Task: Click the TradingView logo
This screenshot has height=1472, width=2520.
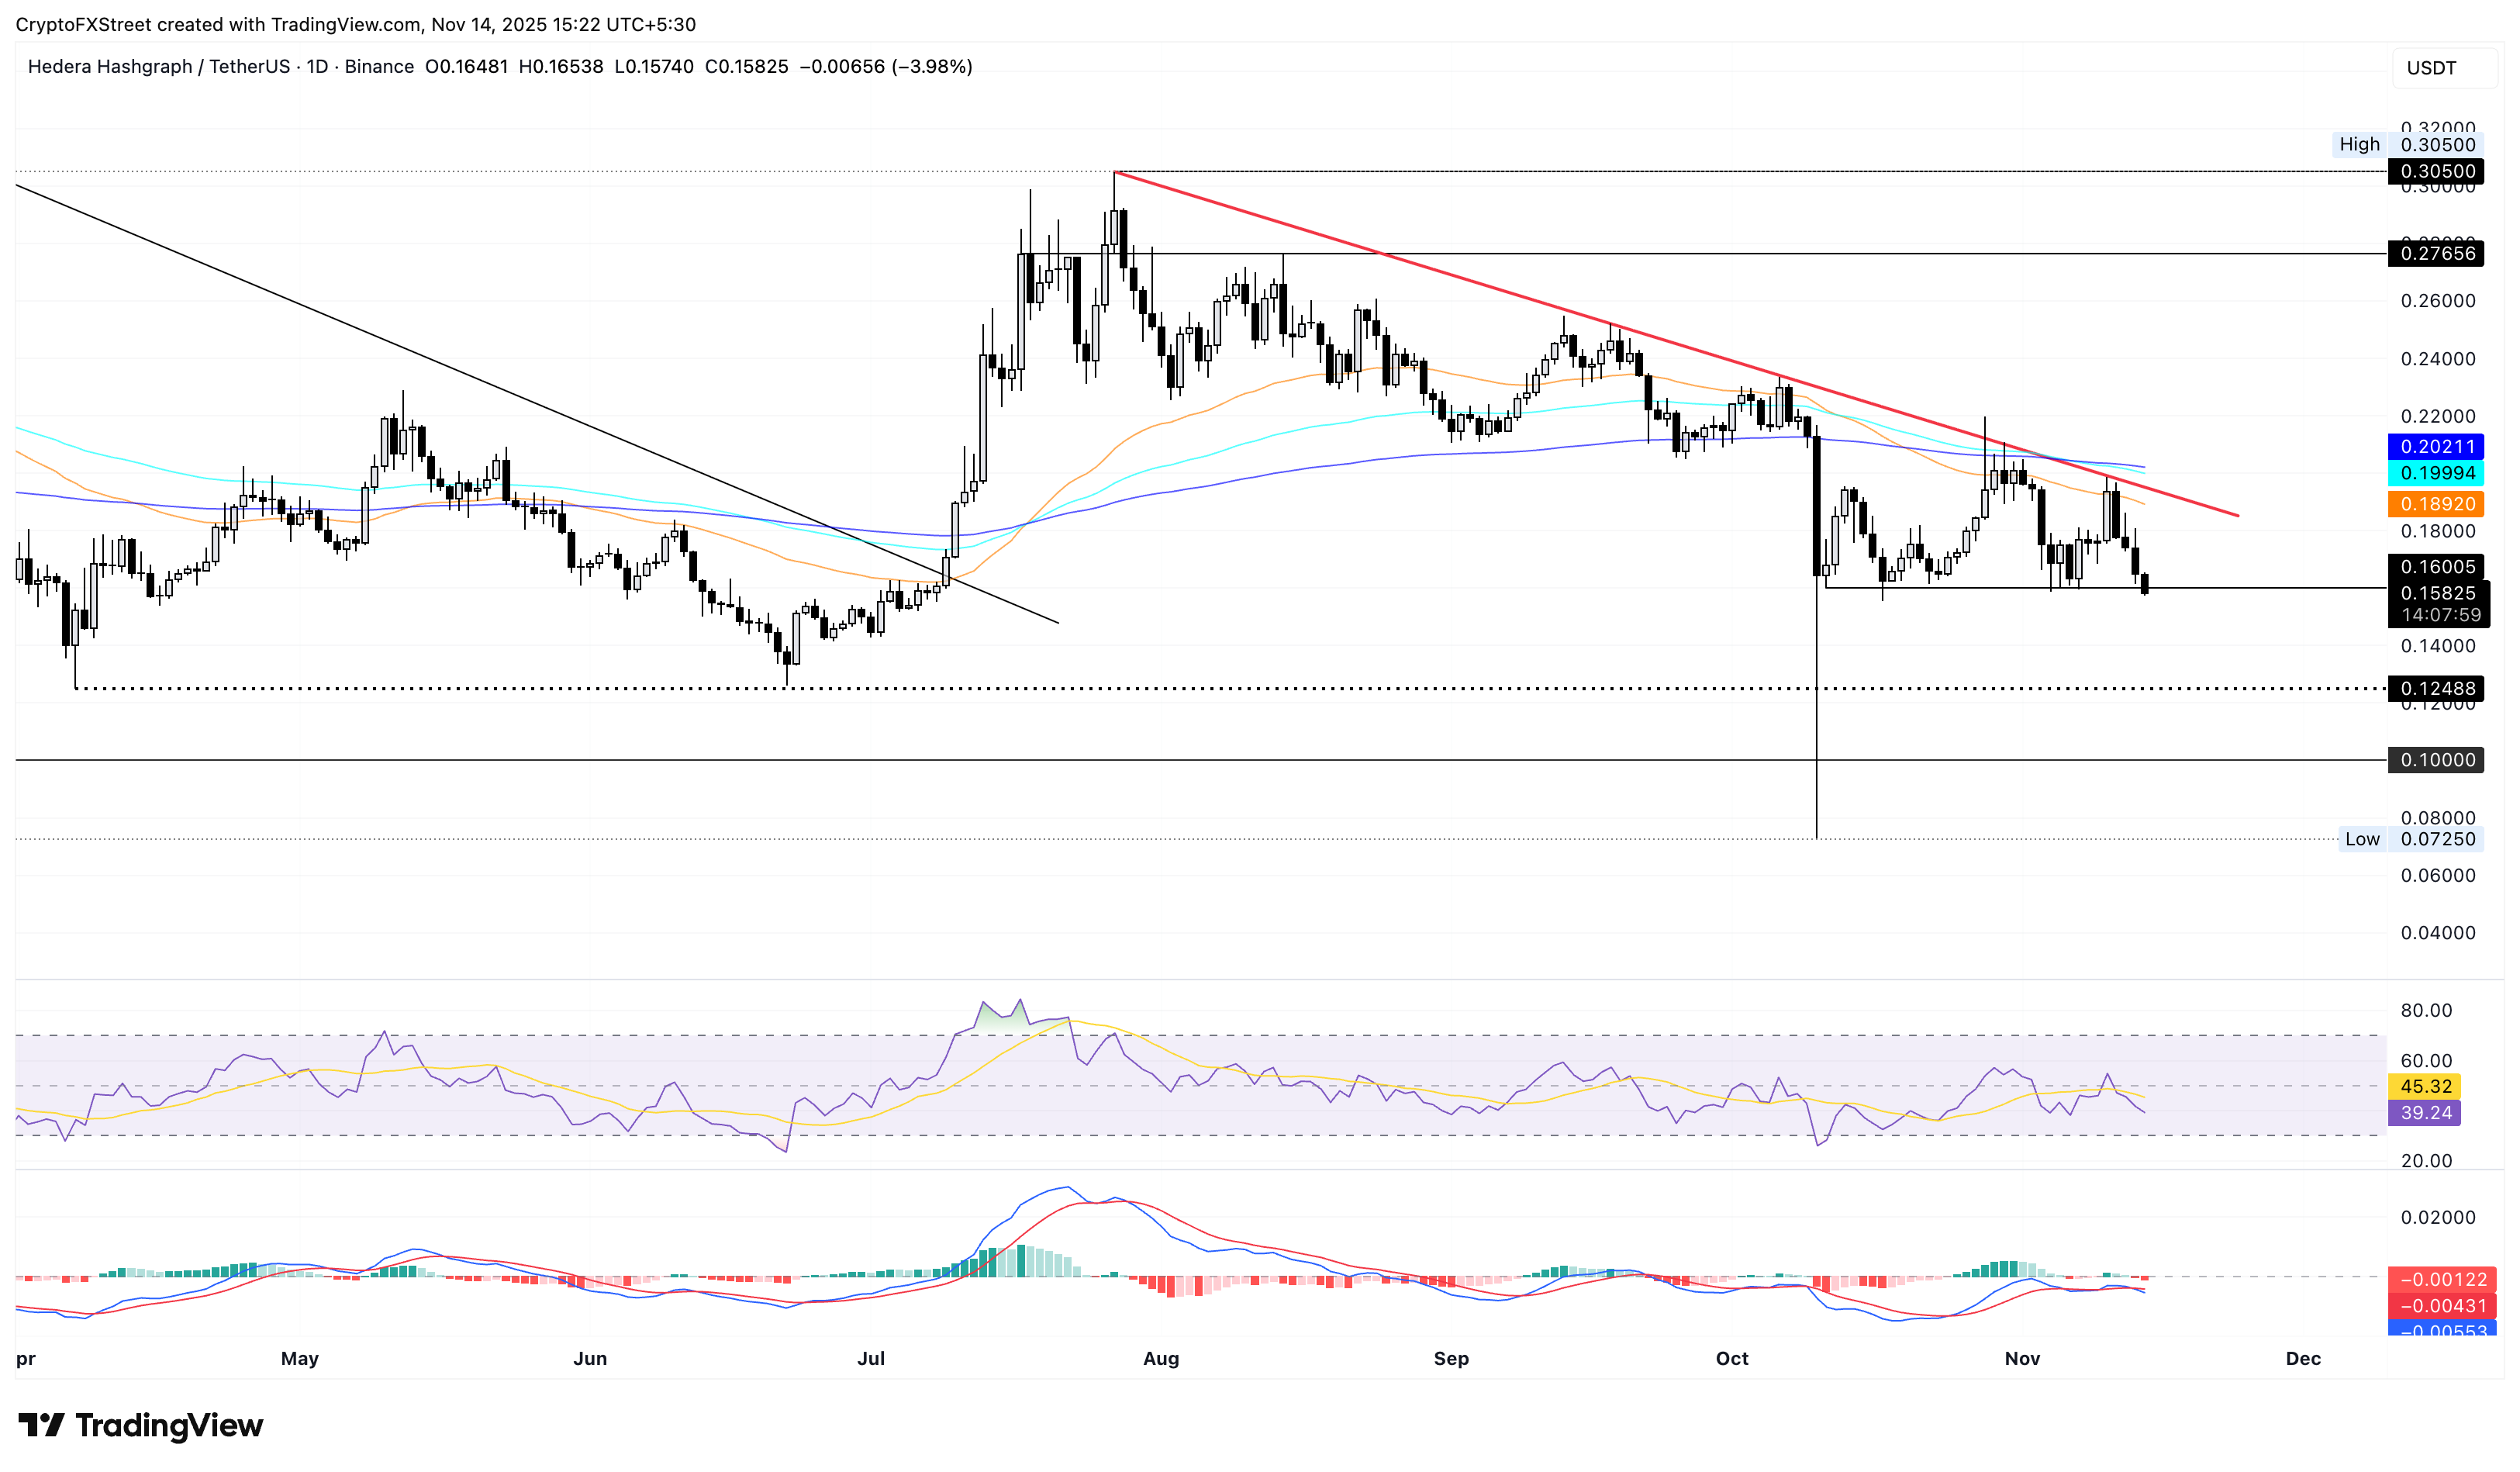Action: click(x=140, y=1426)
